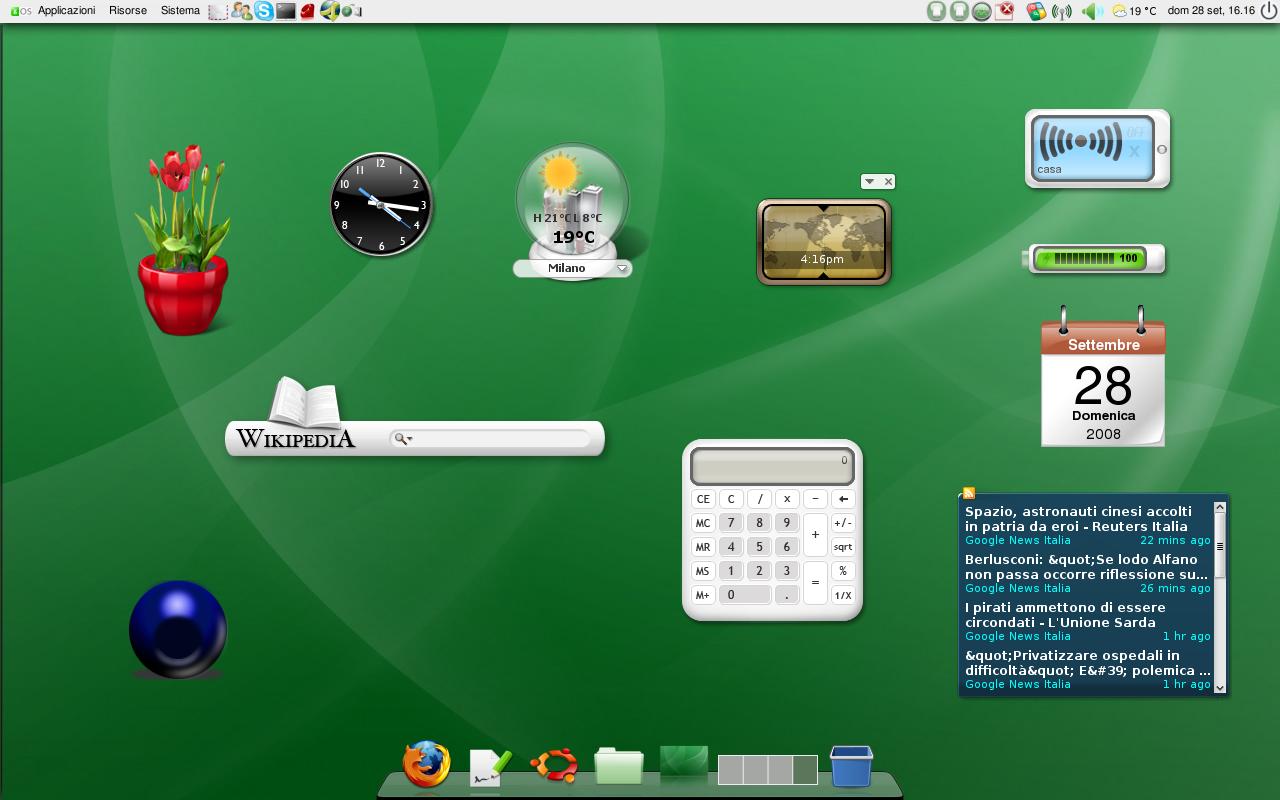
Task: Click the Wikipedia logo
Action: pyautogui.click(x=295, y=438)
